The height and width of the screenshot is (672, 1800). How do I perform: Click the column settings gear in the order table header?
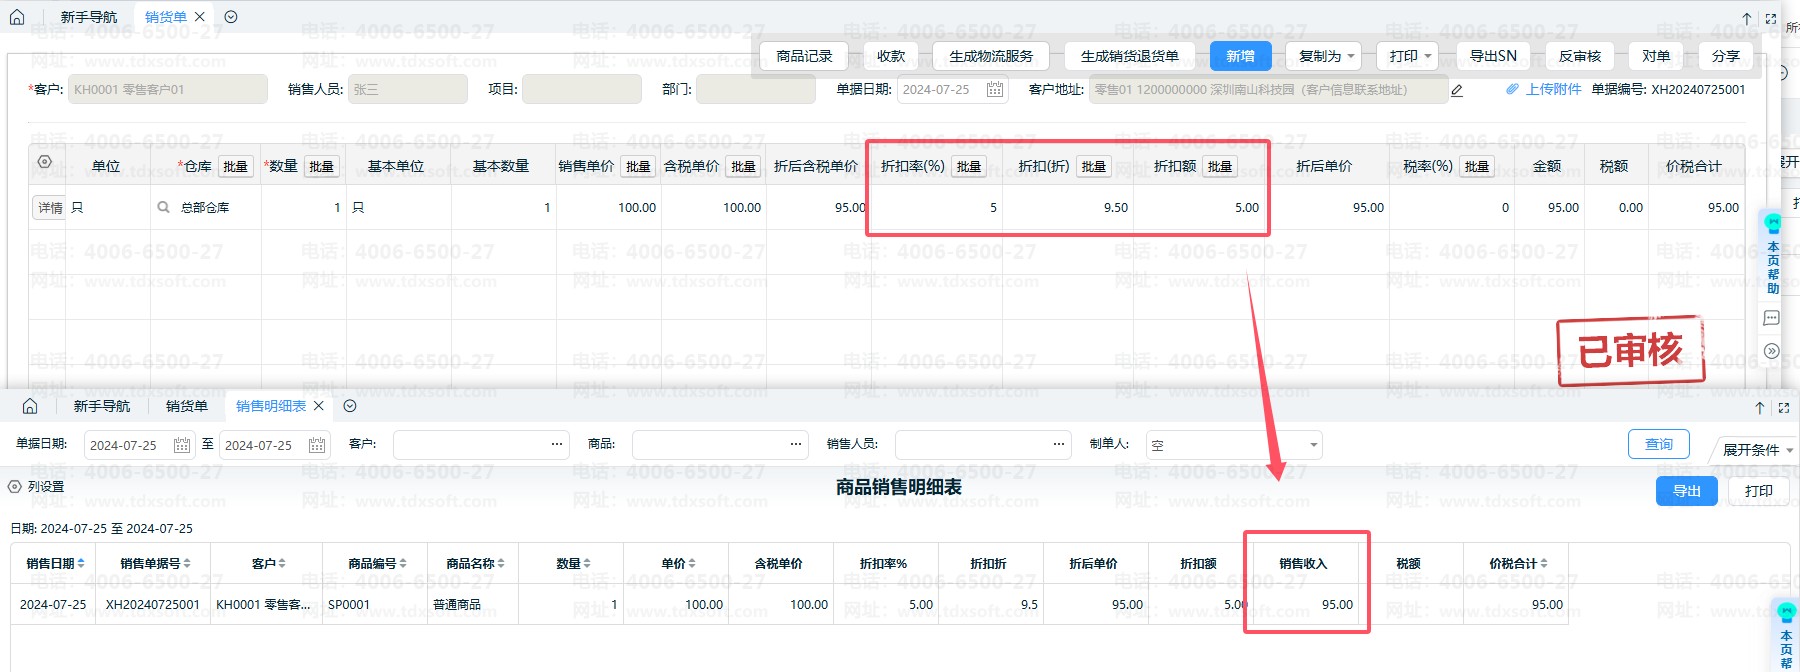click(x=44, y=162)
